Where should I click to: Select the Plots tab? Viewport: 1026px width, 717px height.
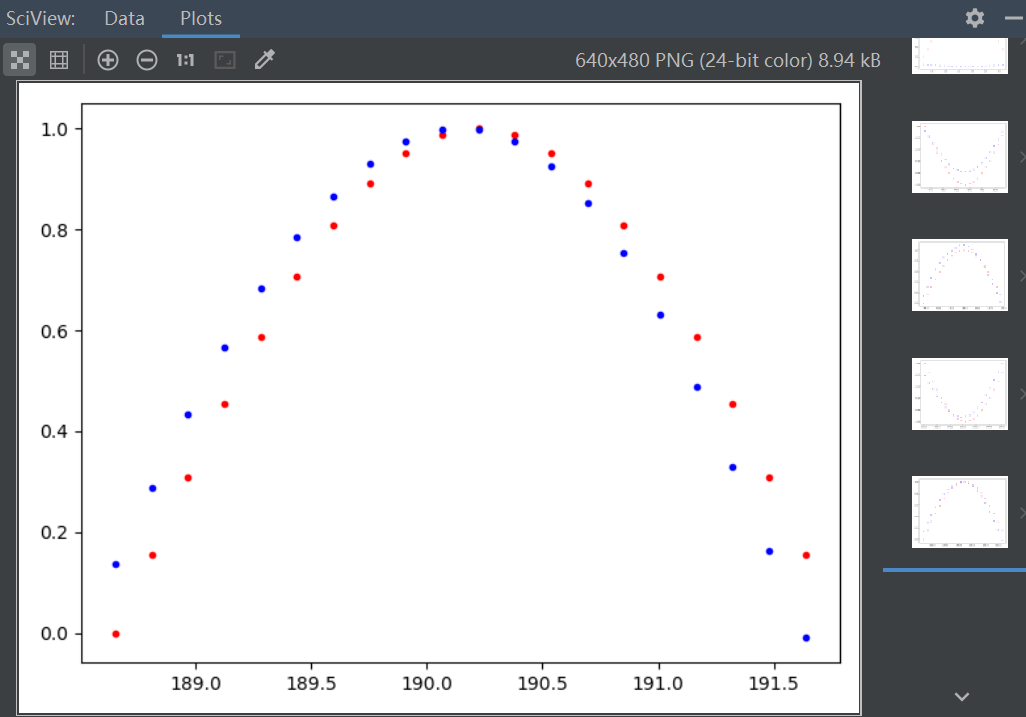coord(201,18)
